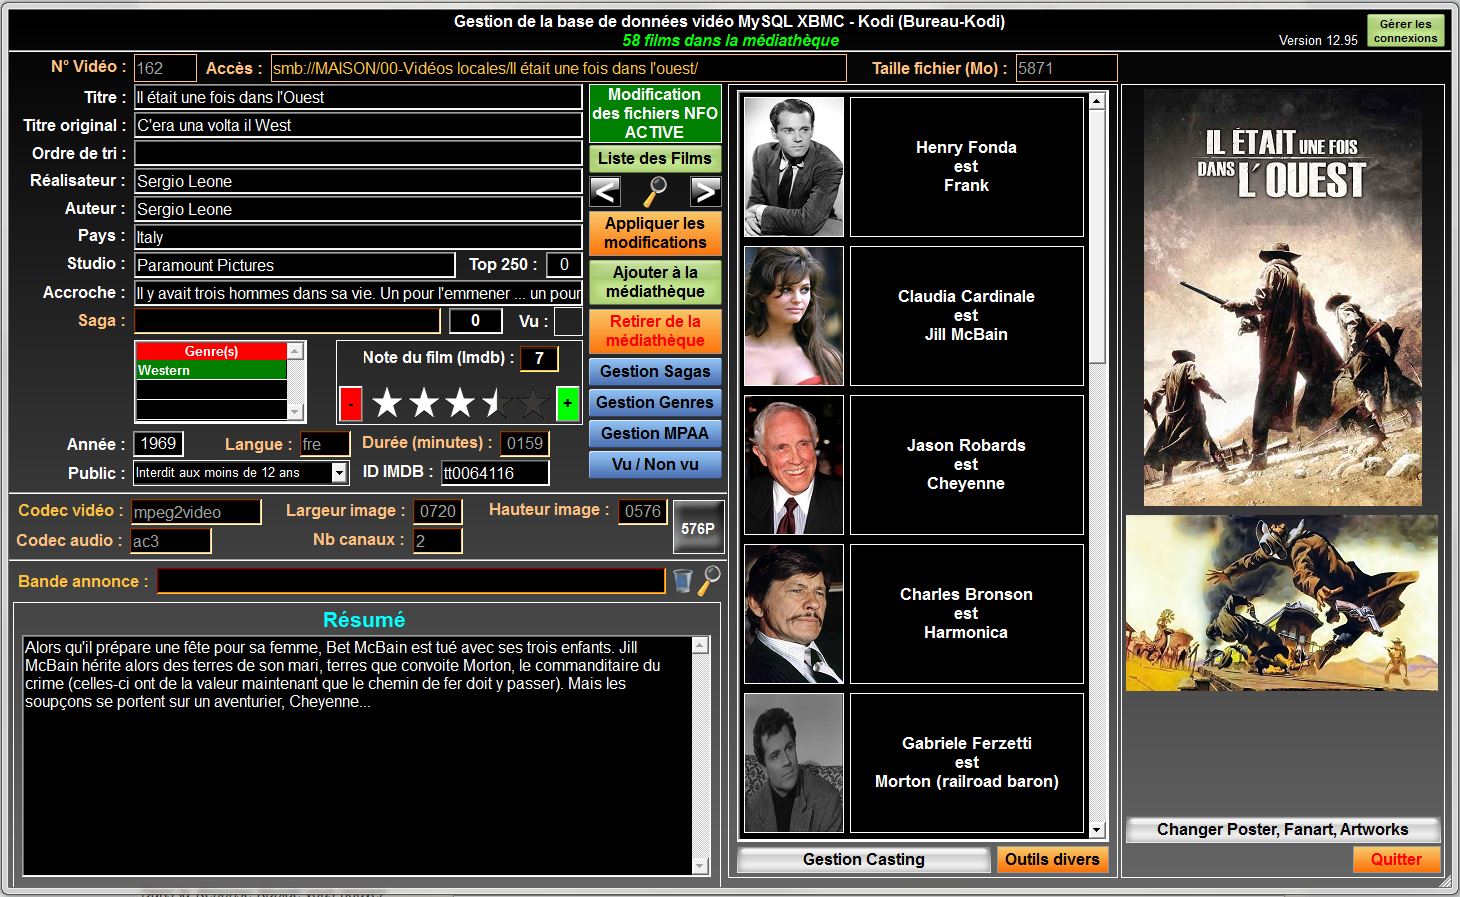Open Charles Bronson actor photo
The image size is (1460, 897).
click(794, 614)
